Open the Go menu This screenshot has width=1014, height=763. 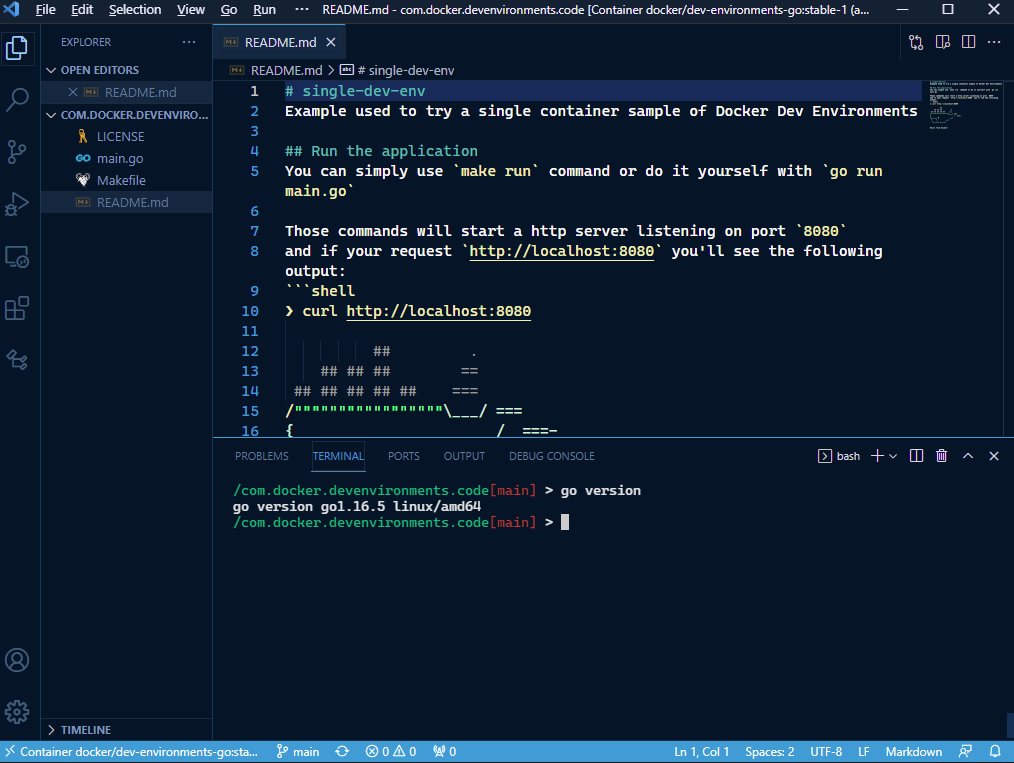coord(229,10)
